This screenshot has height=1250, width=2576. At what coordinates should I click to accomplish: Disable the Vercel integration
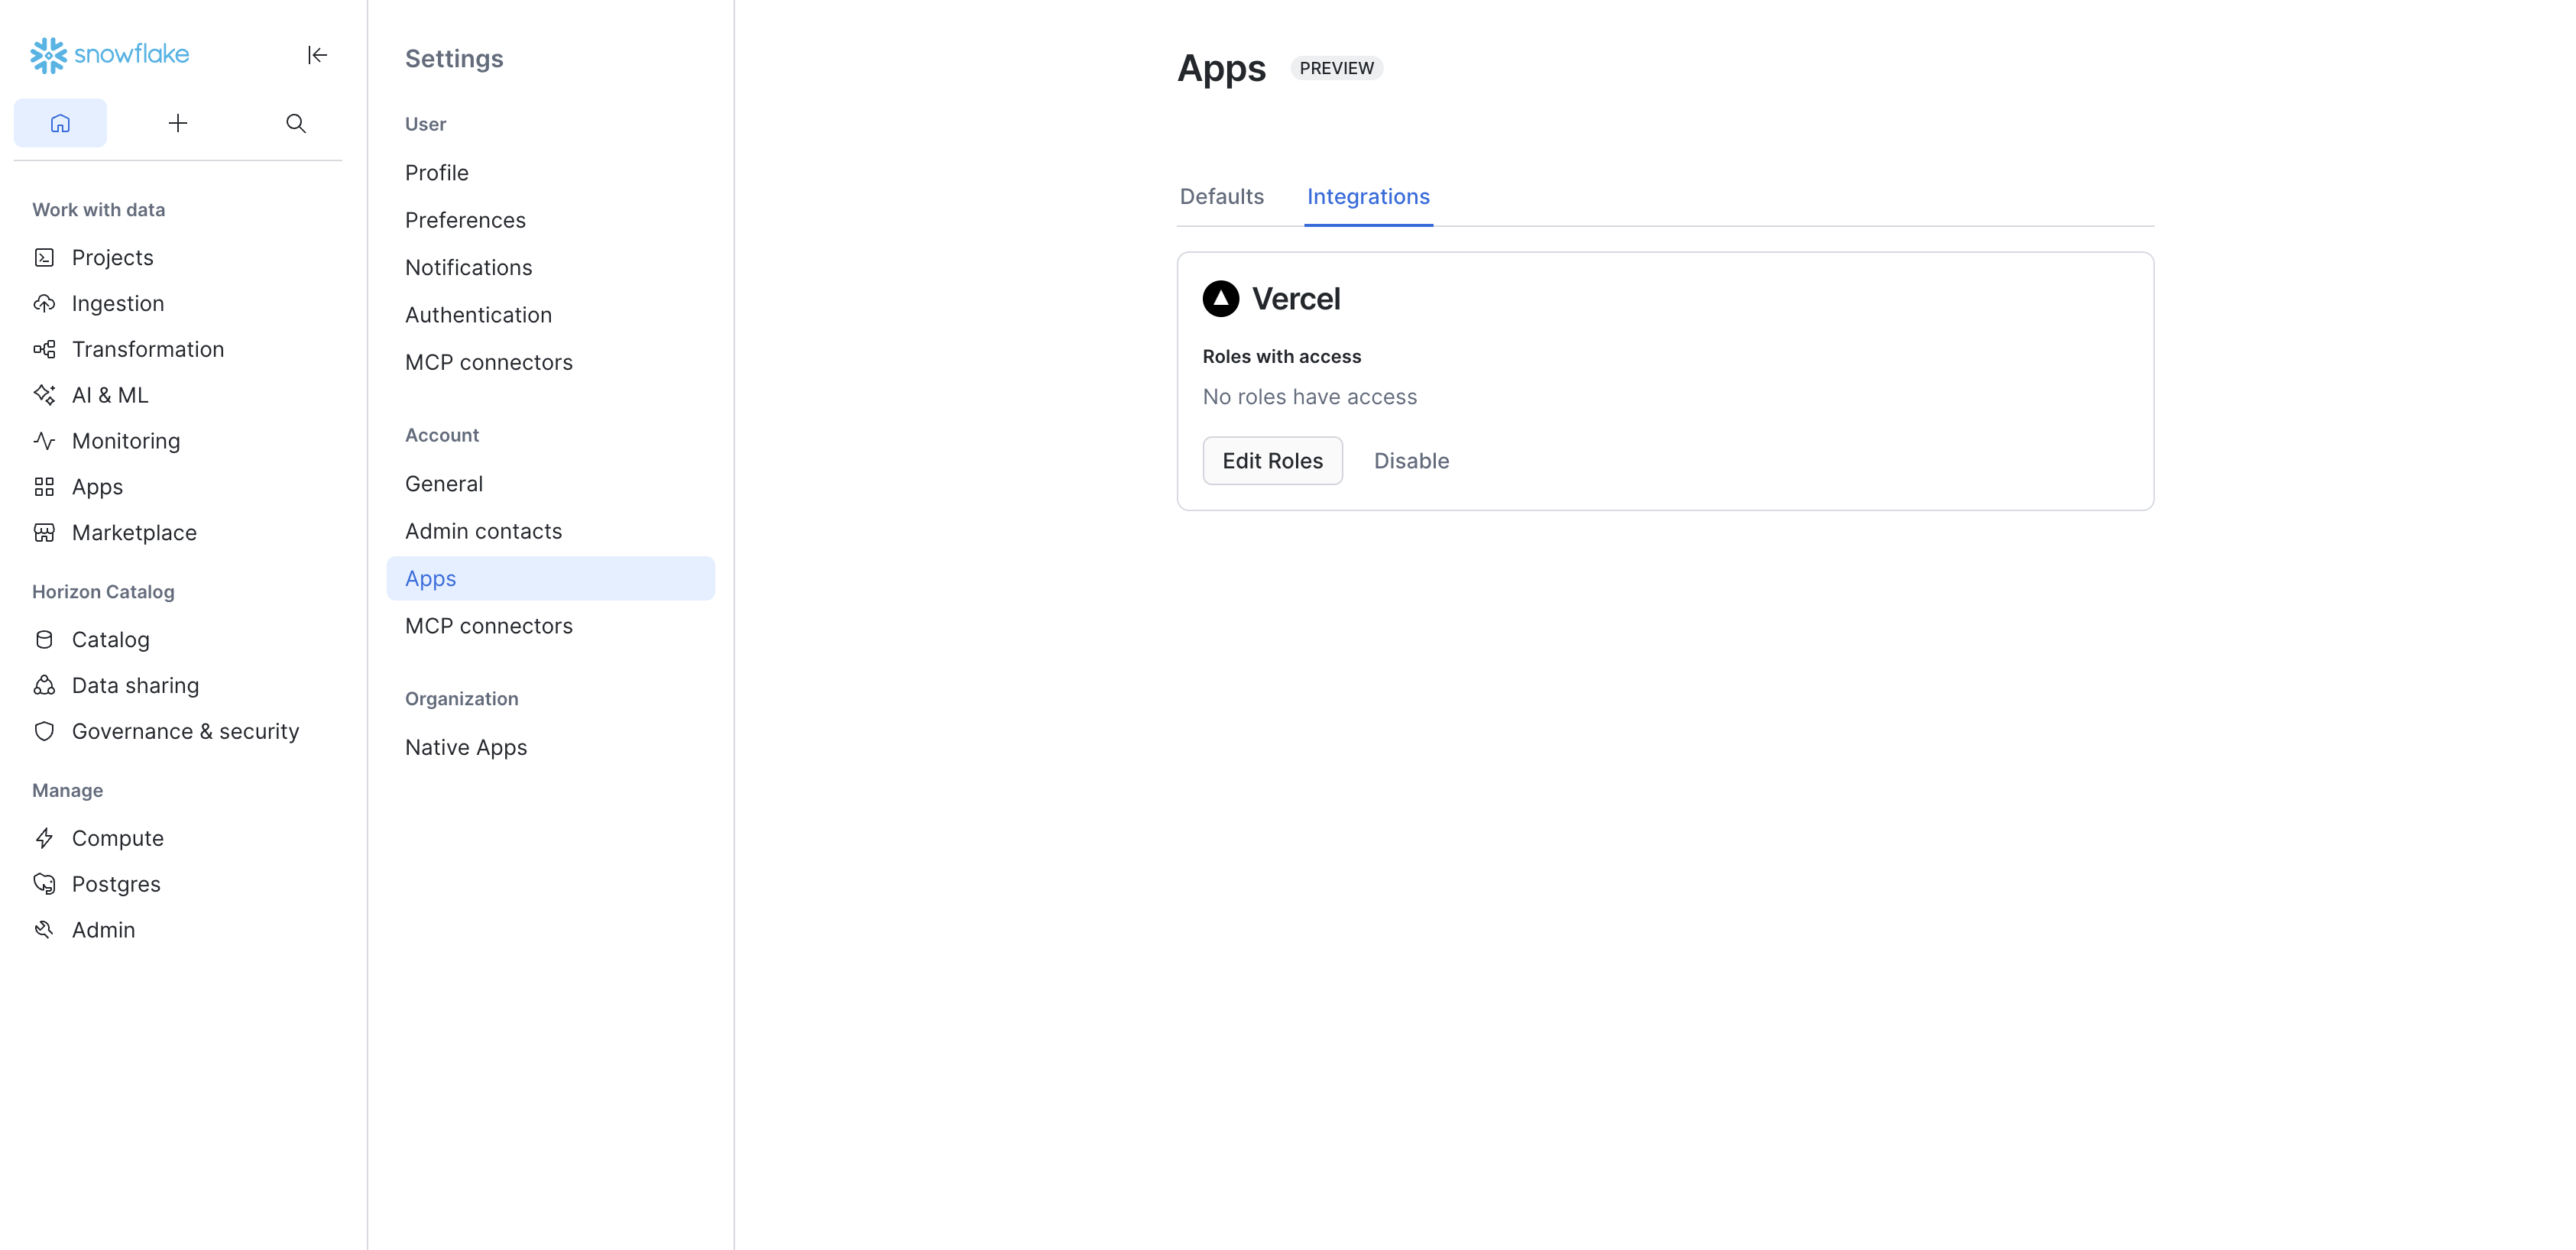coord(1411,461)
